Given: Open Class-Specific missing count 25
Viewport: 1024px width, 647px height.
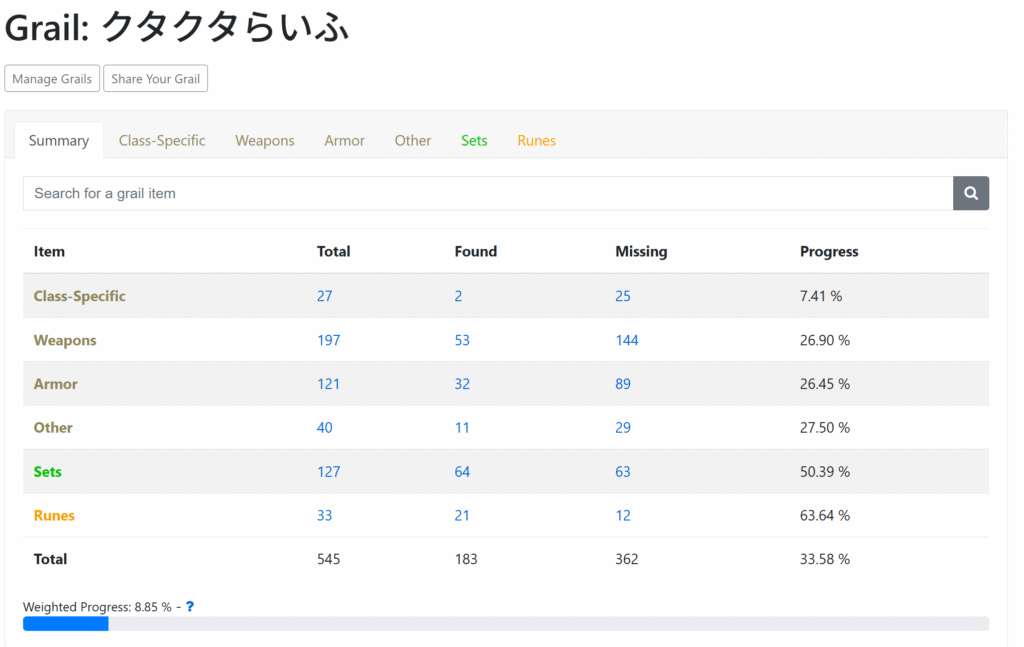Looking at the screenshot, I should coord(623,296).
